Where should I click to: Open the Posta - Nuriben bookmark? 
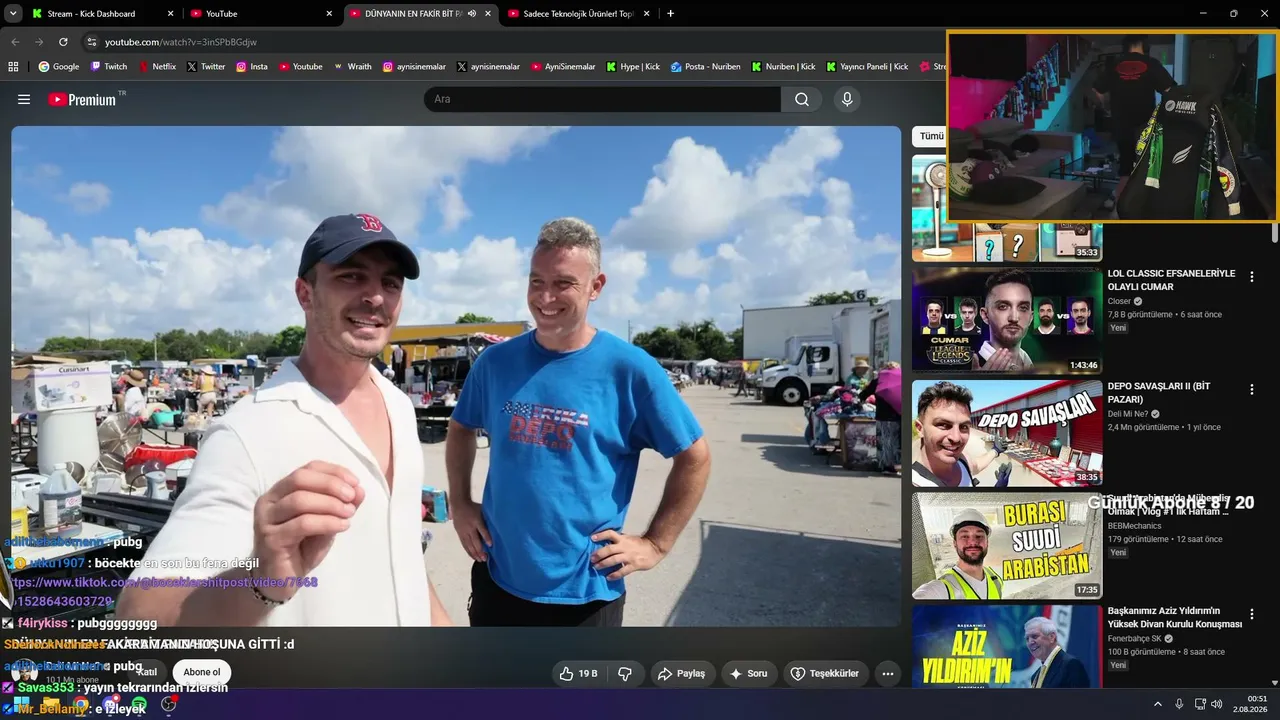705,67
